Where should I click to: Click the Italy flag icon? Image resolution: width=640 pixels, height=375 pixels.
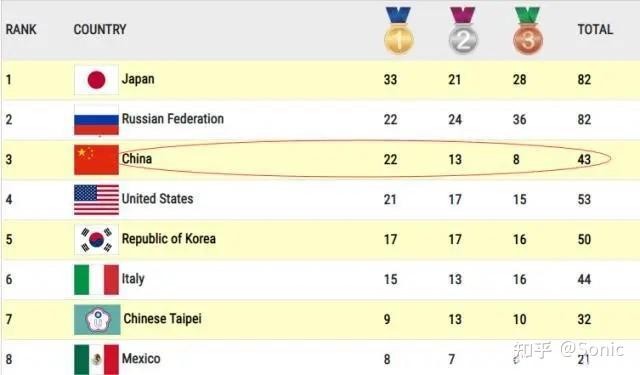click(x=96, y=280)
